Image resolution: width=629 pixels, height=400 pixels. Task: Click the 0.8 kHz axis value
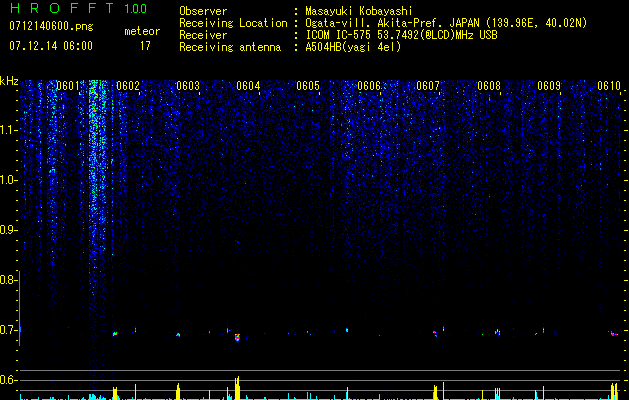click(8, 280)
